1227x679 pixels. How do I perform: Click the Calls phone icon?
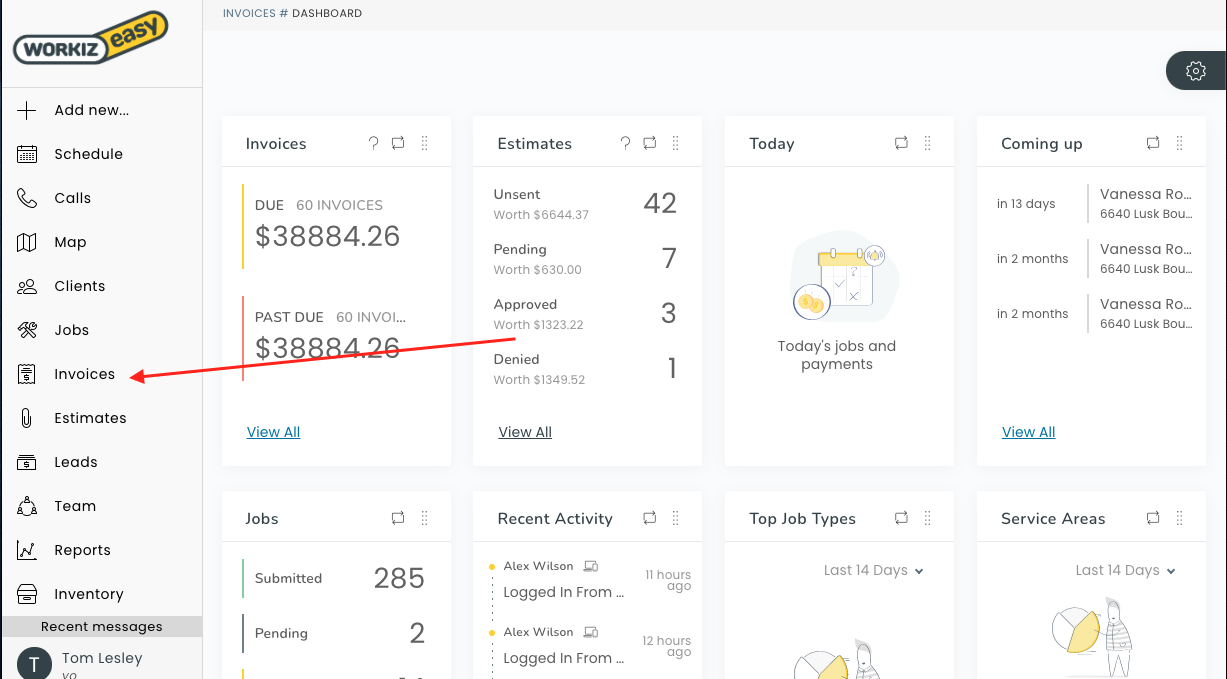(27, 198)
